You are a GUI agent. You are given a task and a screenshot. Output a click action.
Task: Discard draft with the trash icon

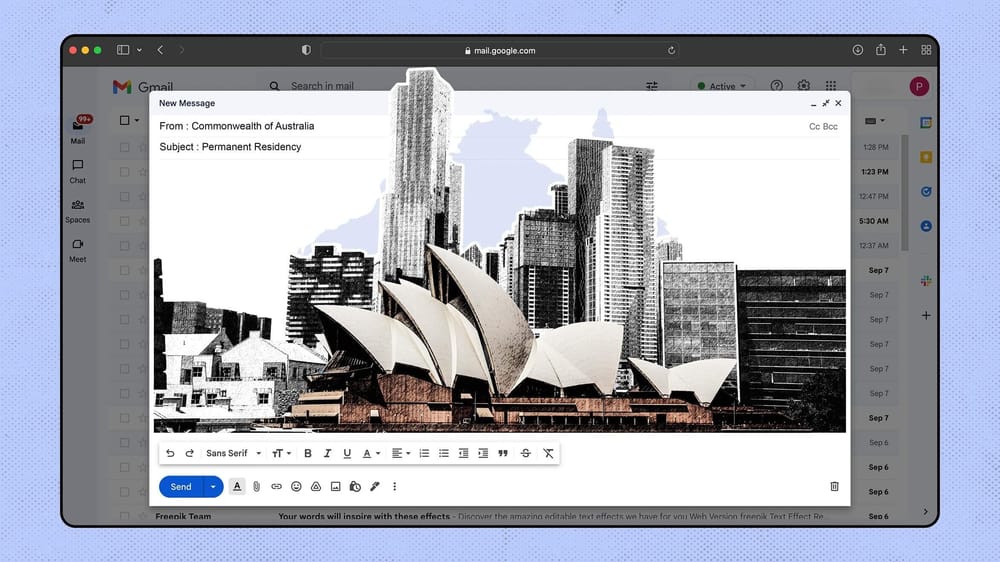click(x=834, y=487)
